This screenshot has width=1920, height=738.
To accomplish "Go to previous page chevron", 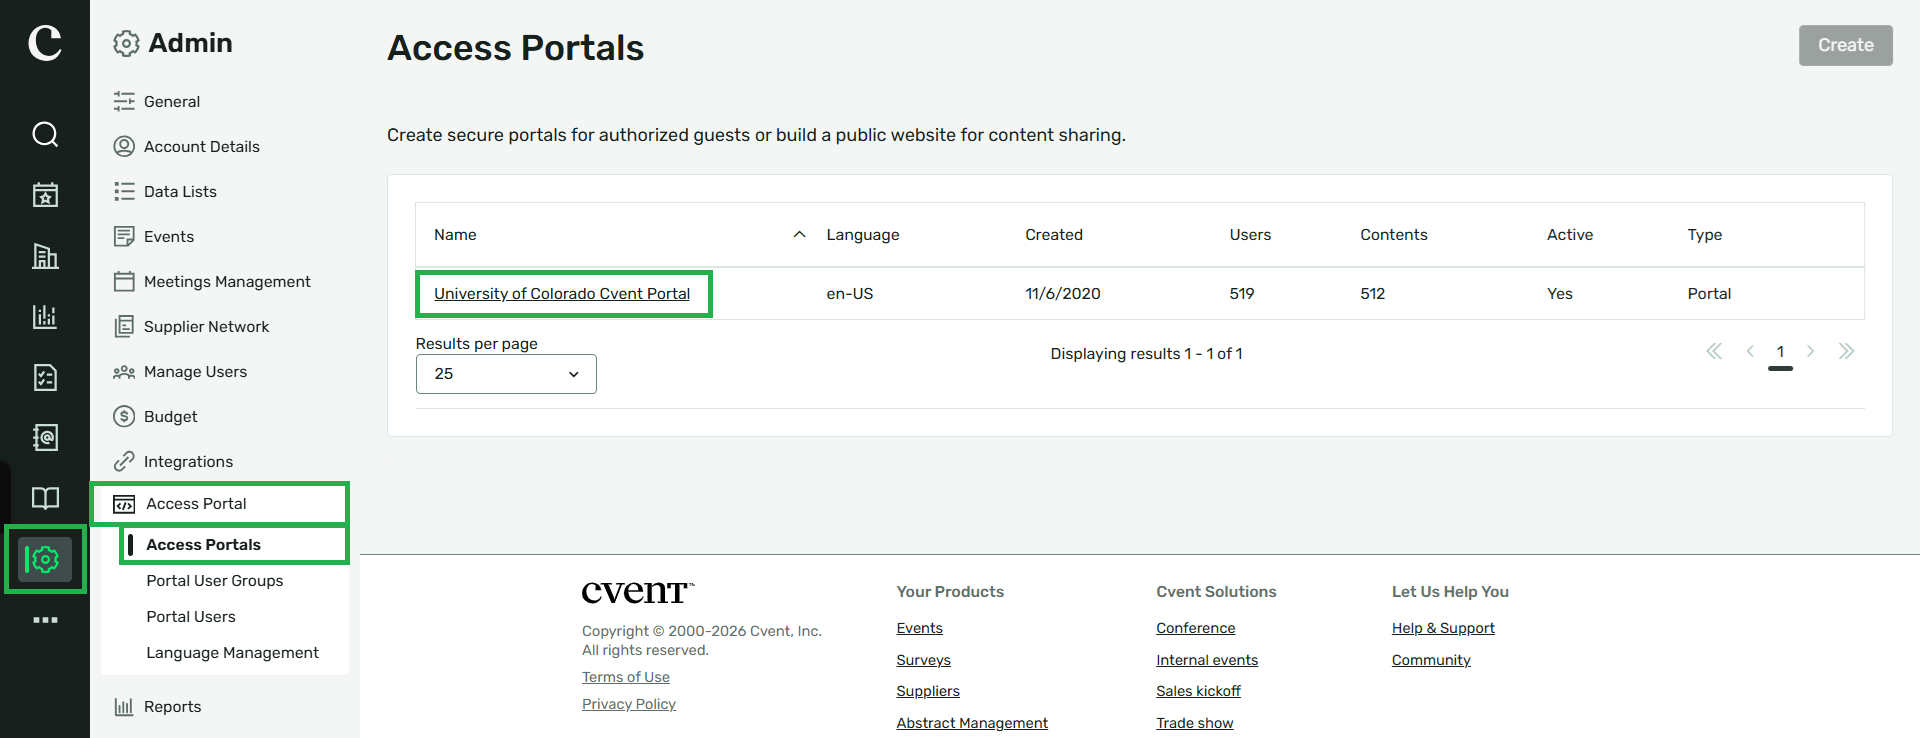I will point(1750,351).
